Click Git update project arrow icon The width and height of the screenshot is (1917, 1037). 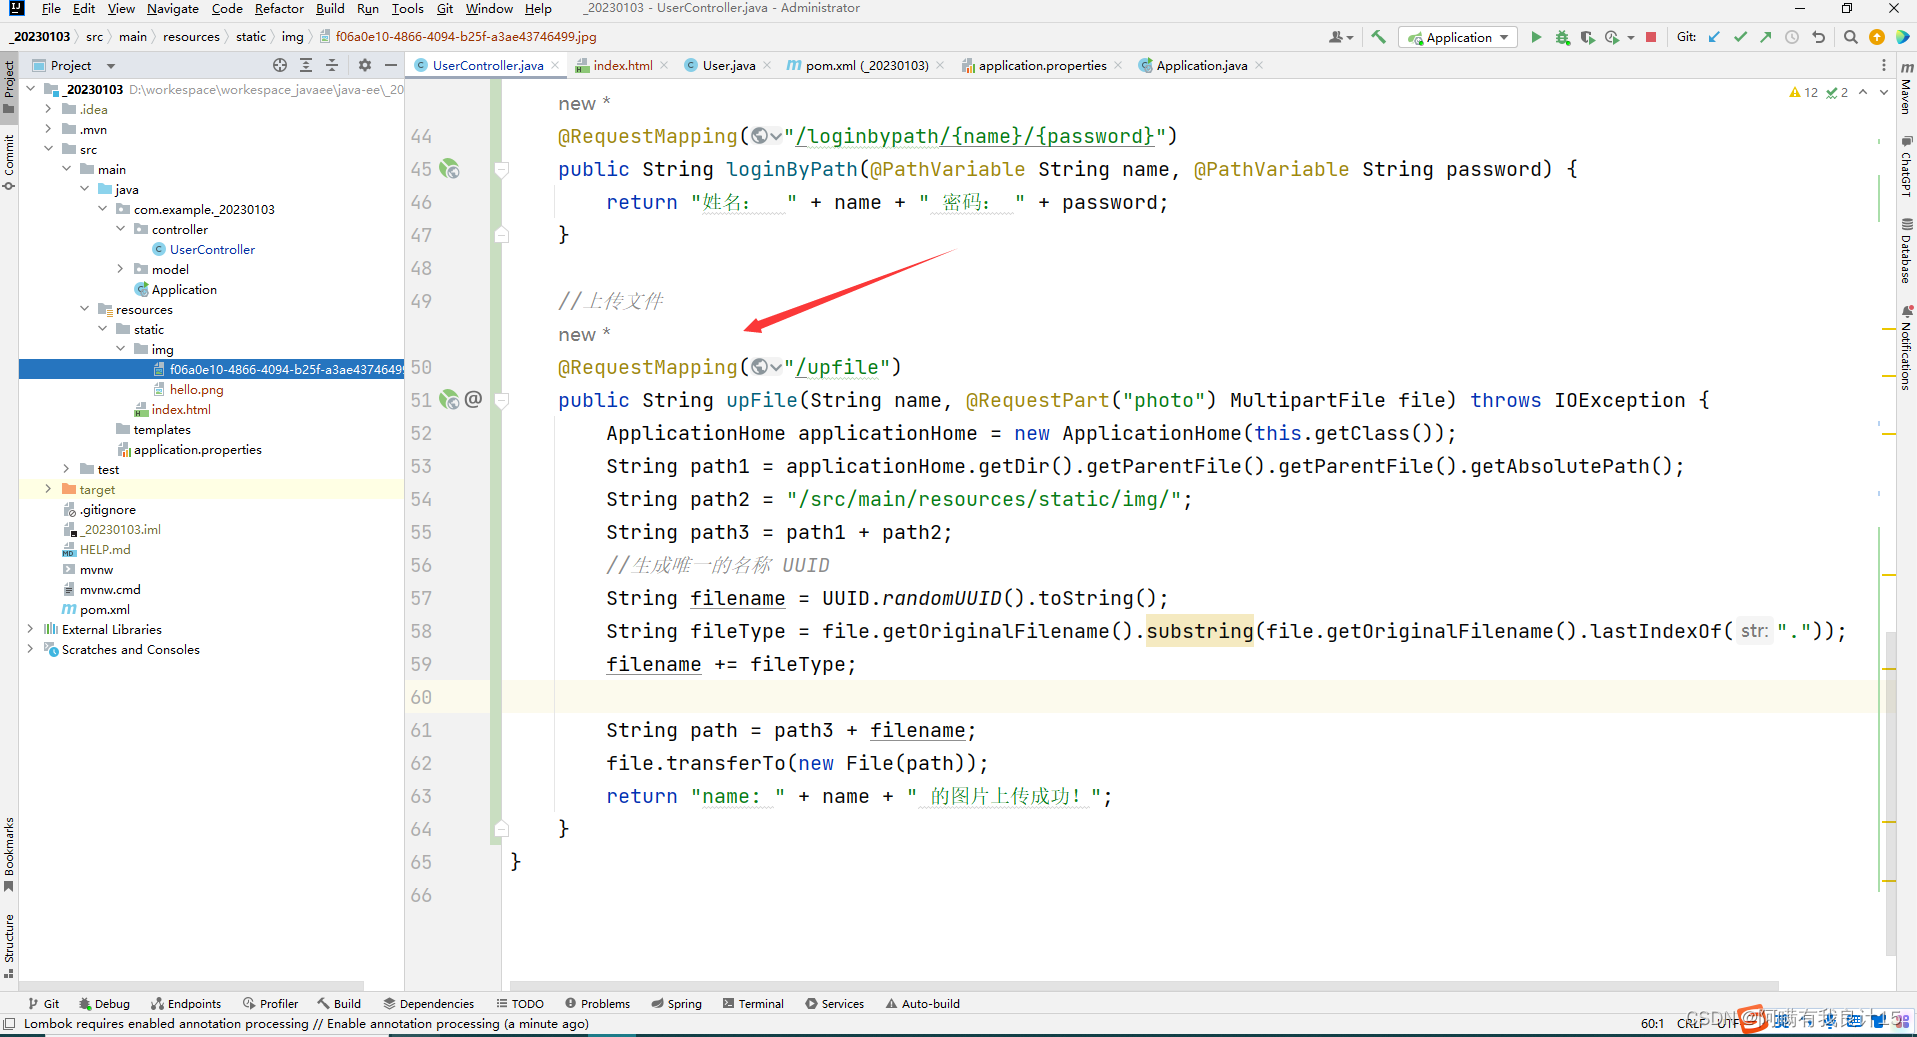[1714, 37]
